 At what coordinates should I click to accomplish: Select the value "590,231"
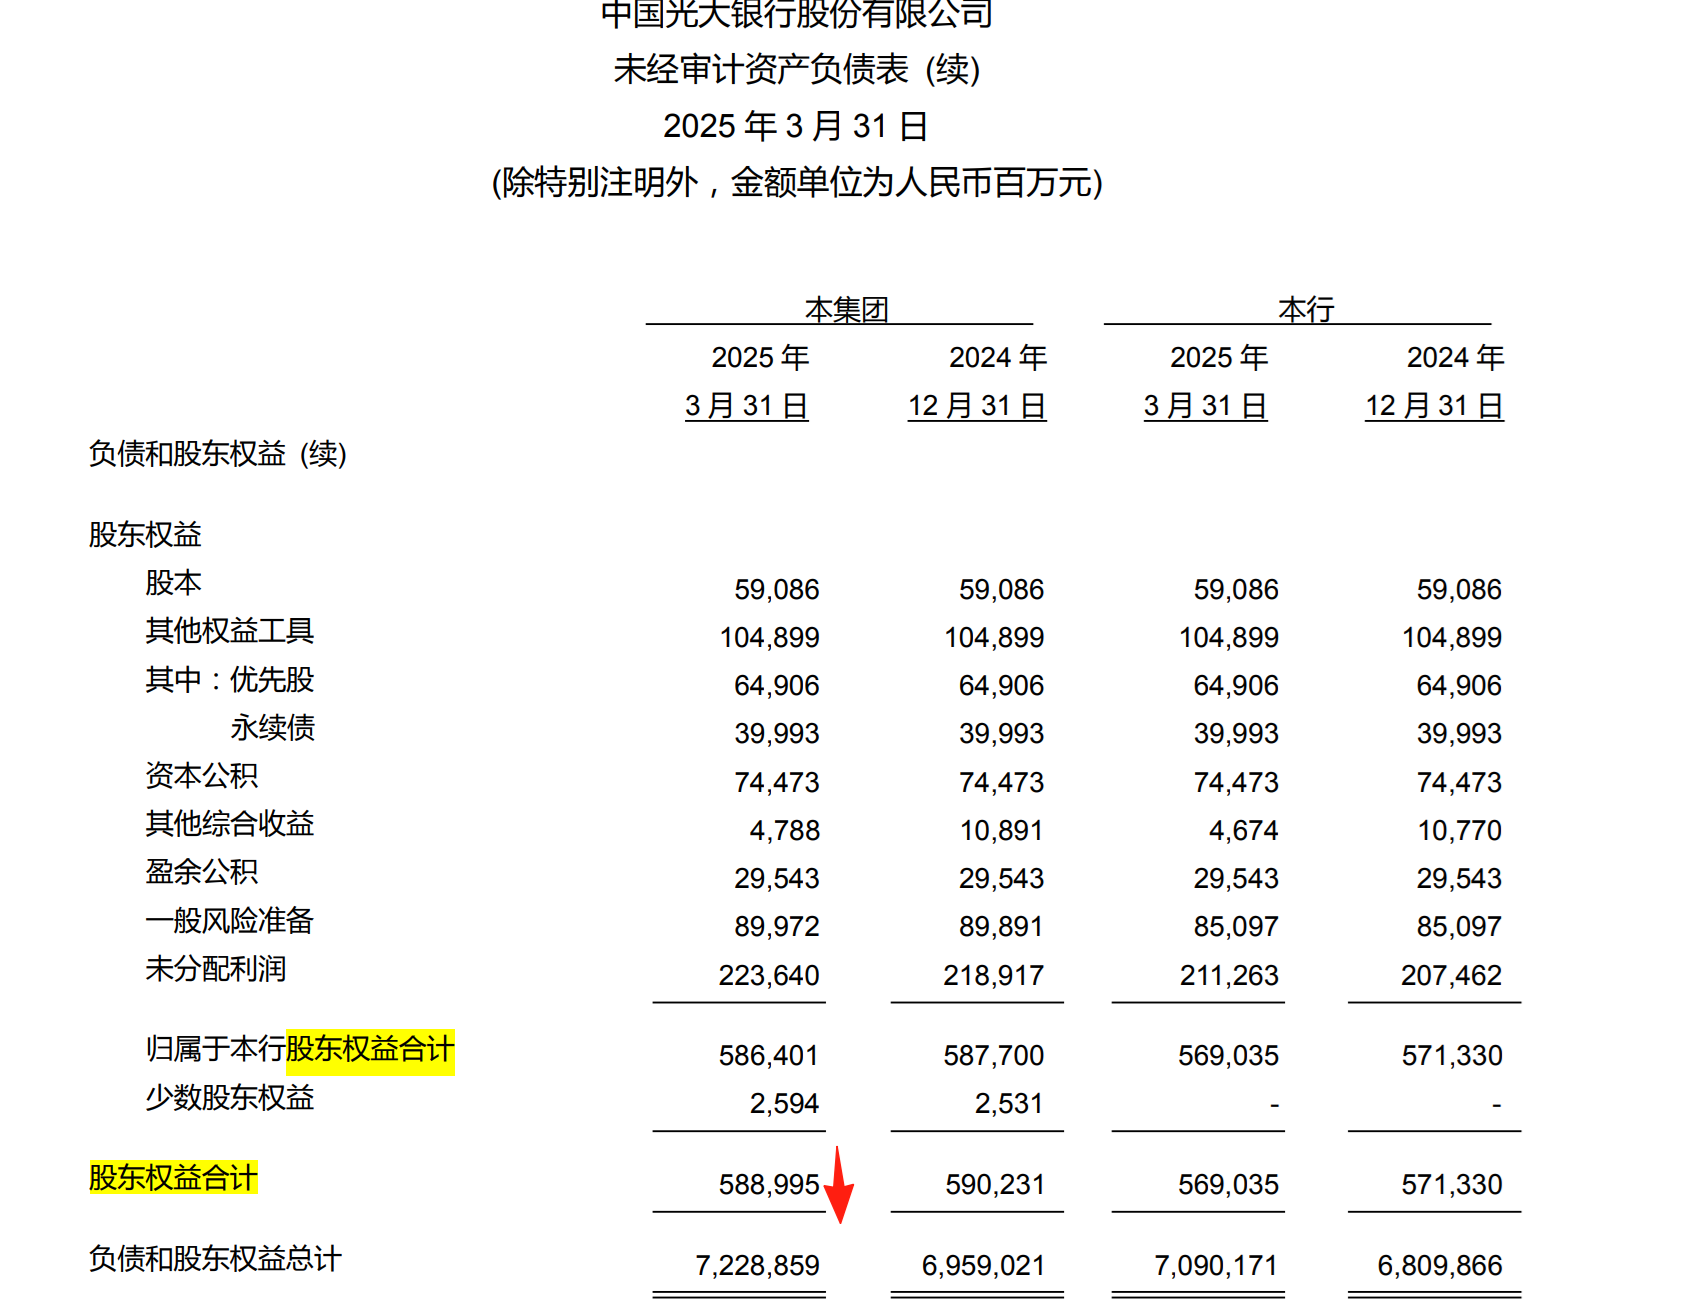click(x=994, y=1185)
